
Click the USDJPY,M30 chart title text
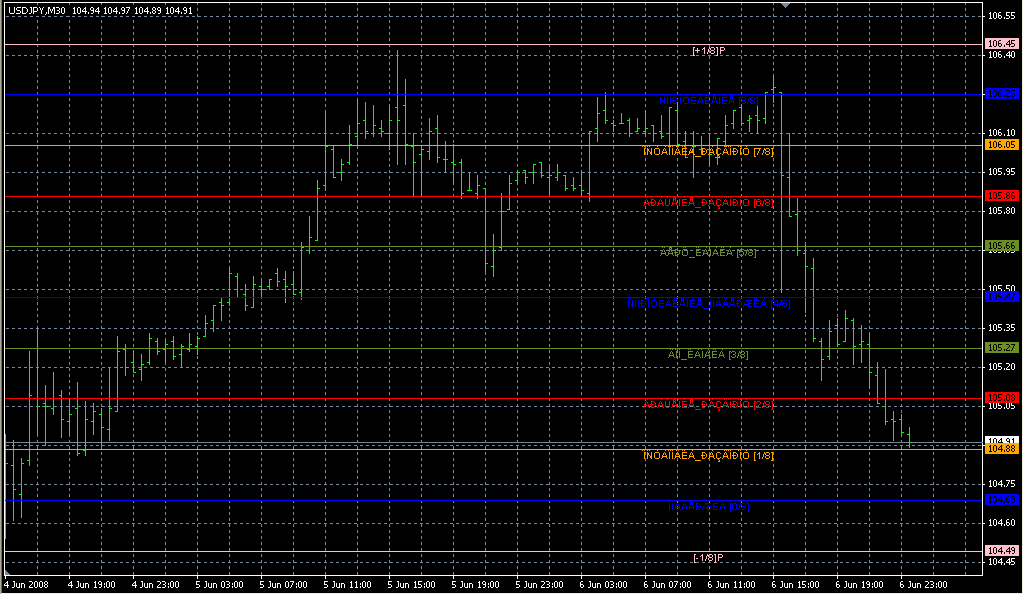pyautogui.click(x=37, y=10)
